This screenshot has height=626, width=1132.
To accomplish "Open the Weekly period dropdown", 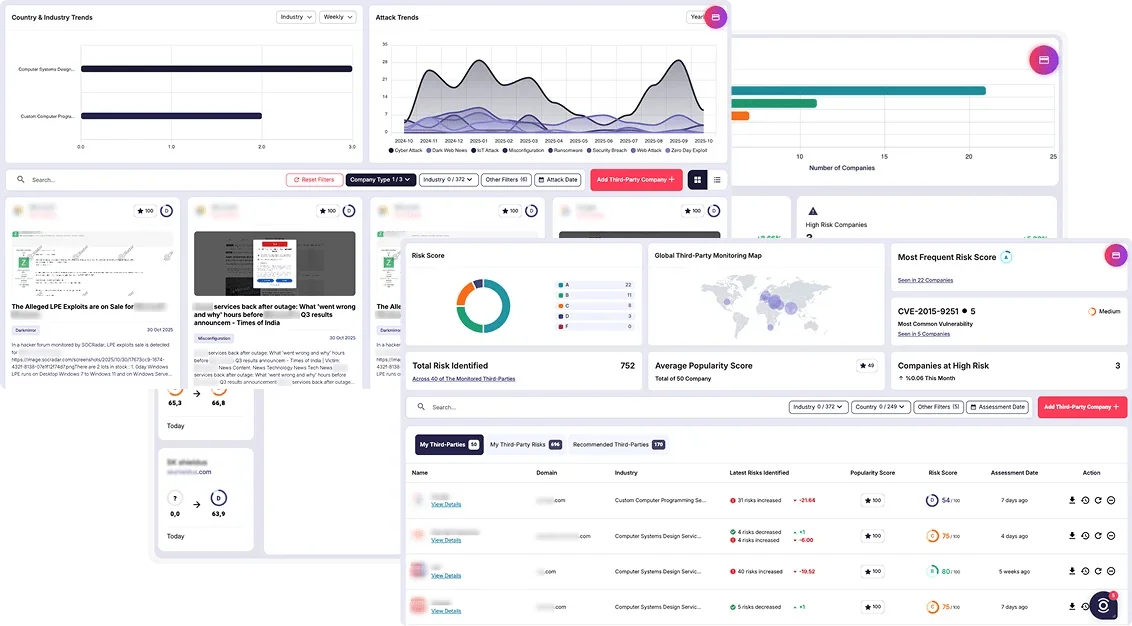I will 338,17.
